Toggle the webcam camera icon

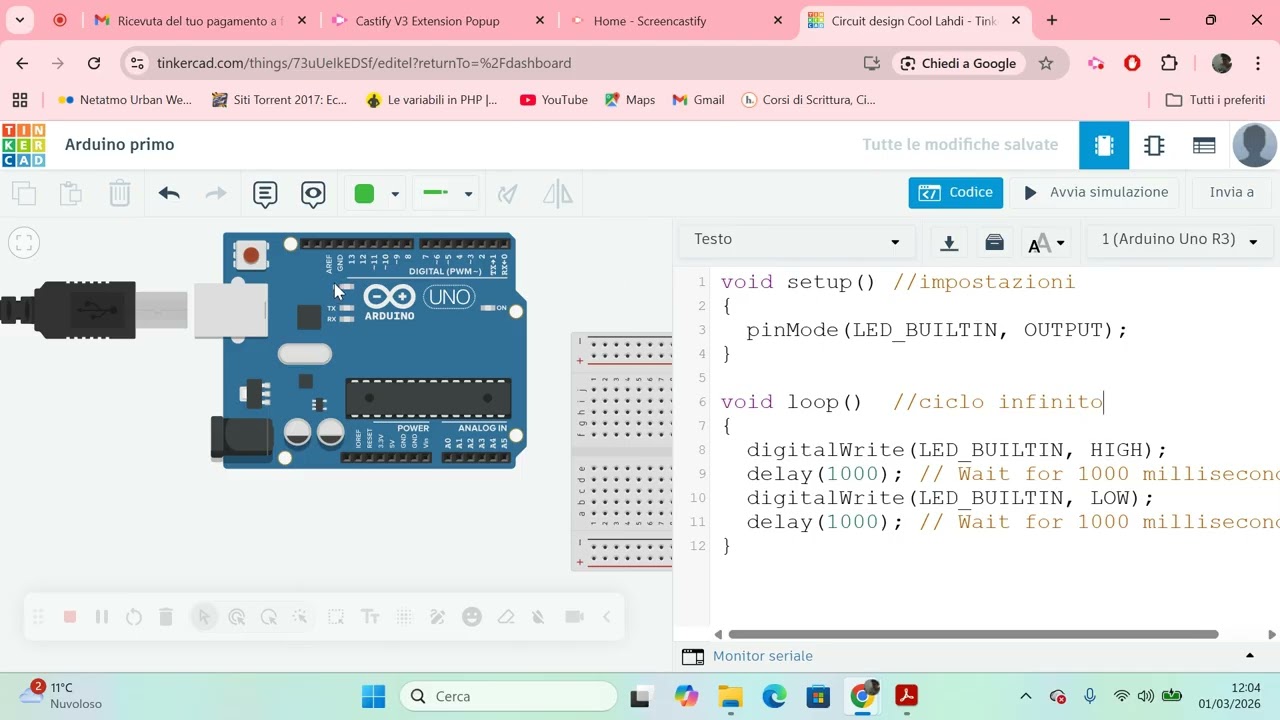(x=574, y=617)
